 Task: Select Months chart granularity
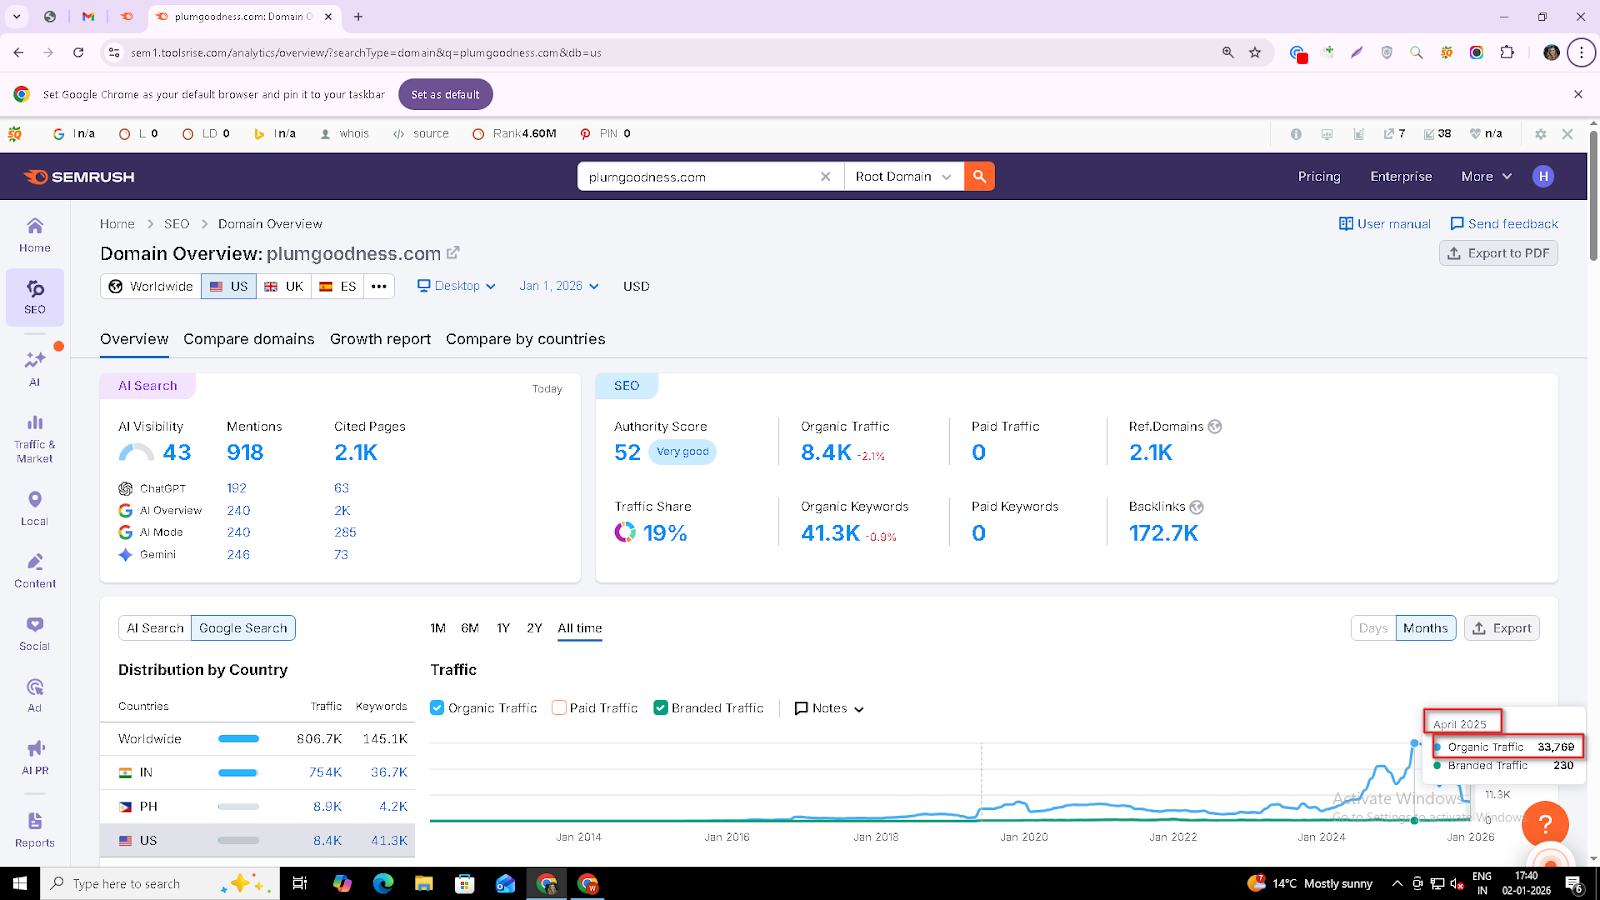coord(1425,628)
